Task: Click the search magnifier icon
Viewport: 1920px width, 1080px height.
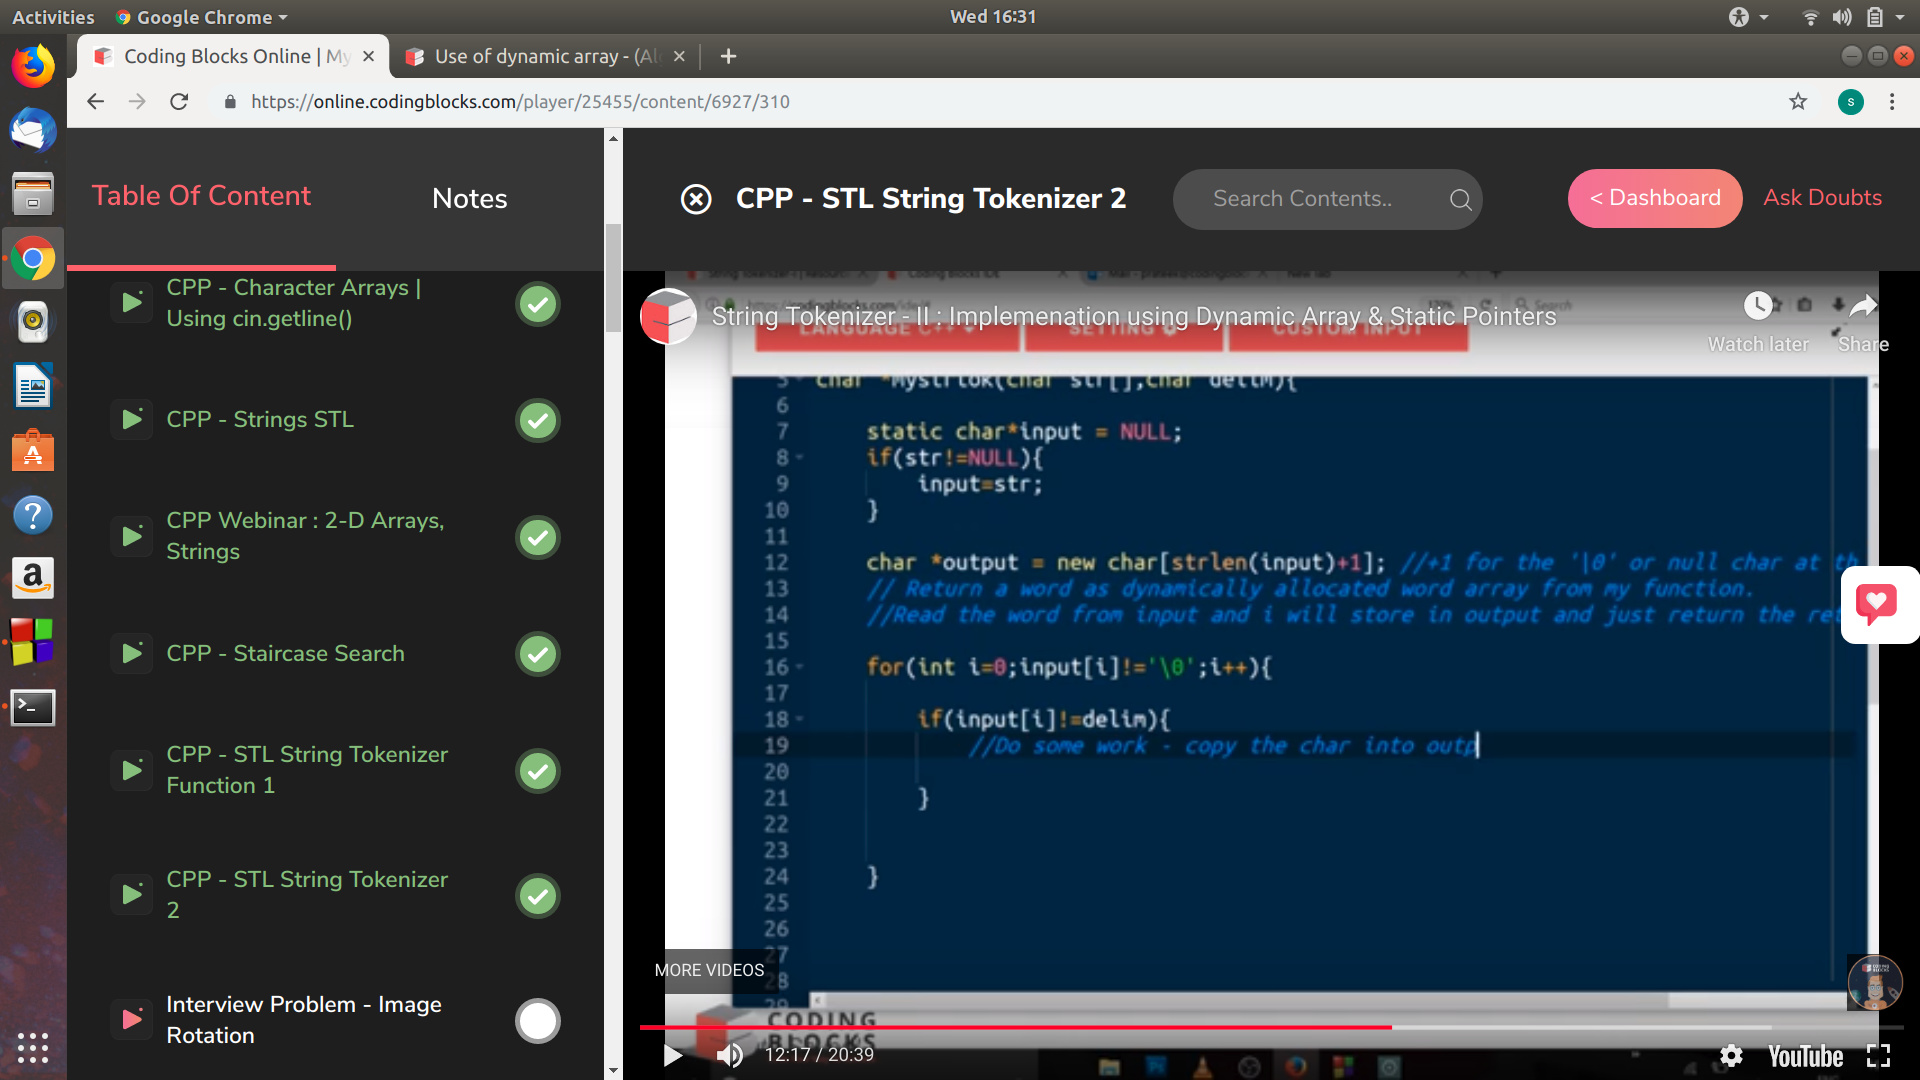Action: (x=1460, y=200)
